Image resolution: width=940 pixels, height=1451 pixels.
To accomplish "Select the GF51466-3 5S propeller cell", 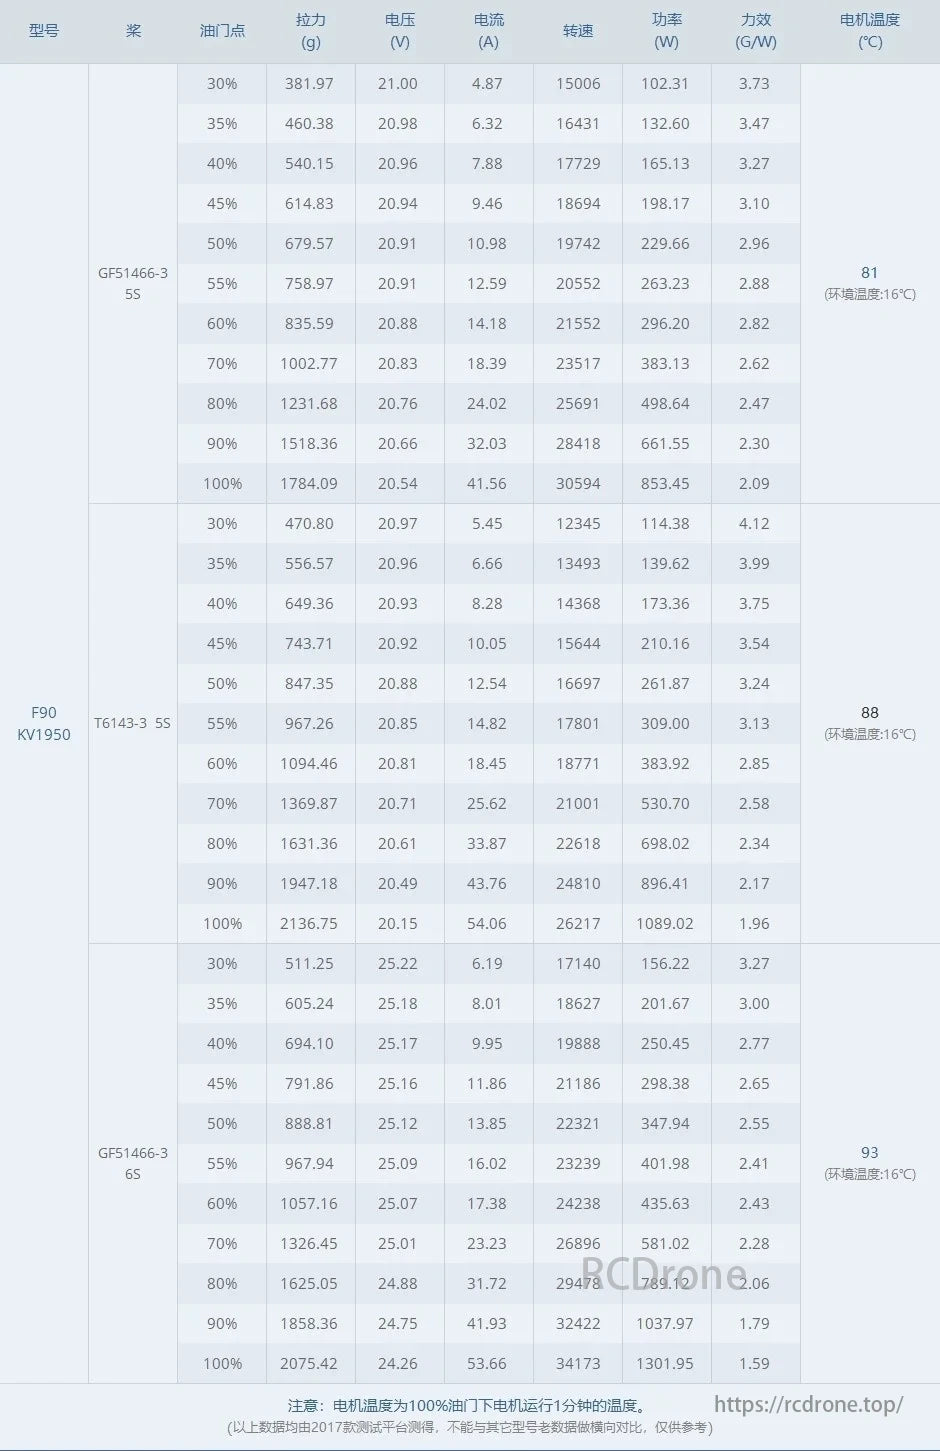I will point(133,283).
